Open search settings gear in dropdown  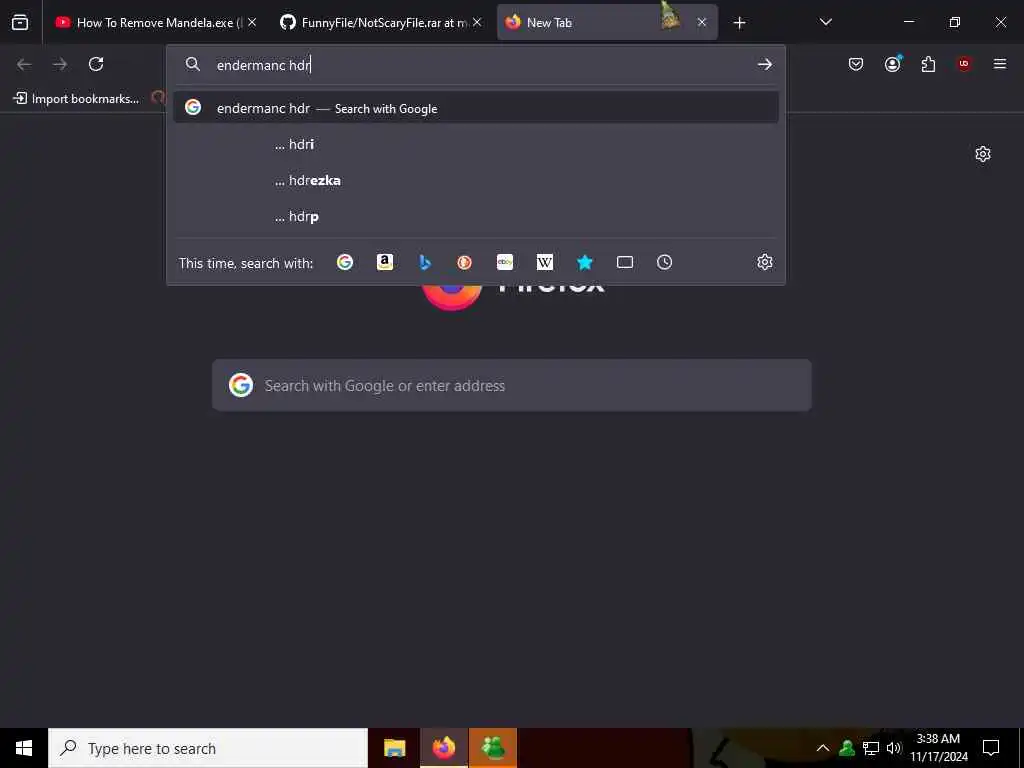pyautogui.click(x=765, y=263)
